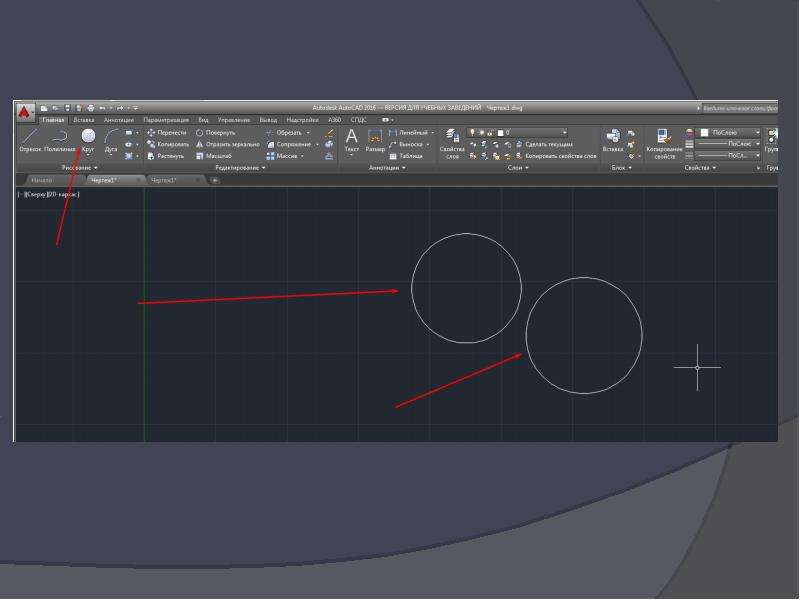Click the Перенести move button

point(167,133)
